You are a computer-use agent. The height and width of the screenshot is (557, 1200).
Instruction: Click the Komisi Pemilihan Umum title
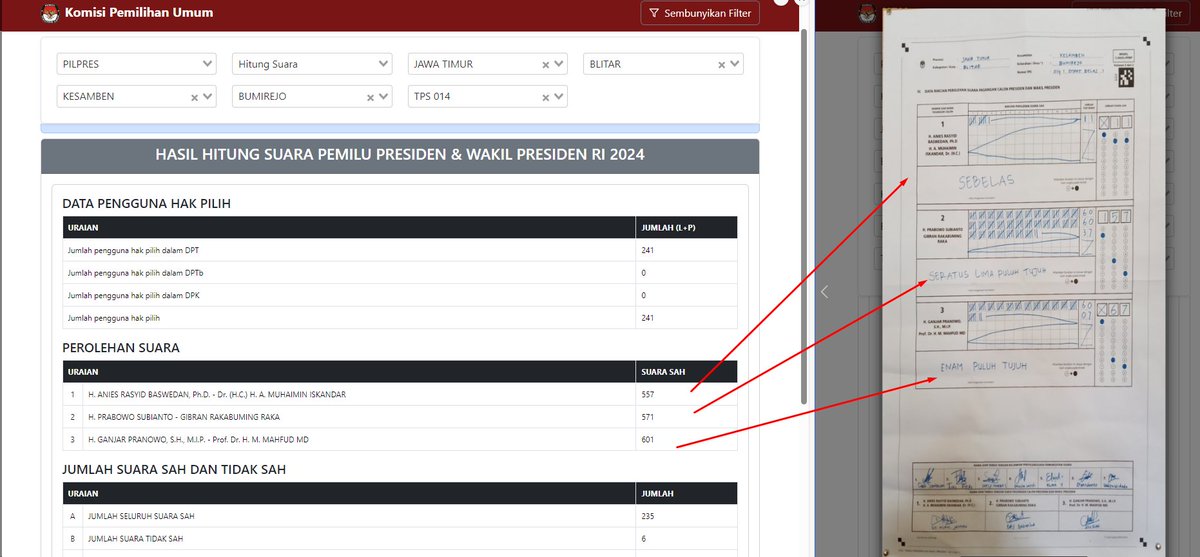pyautogui.click(x=138, y=14)
